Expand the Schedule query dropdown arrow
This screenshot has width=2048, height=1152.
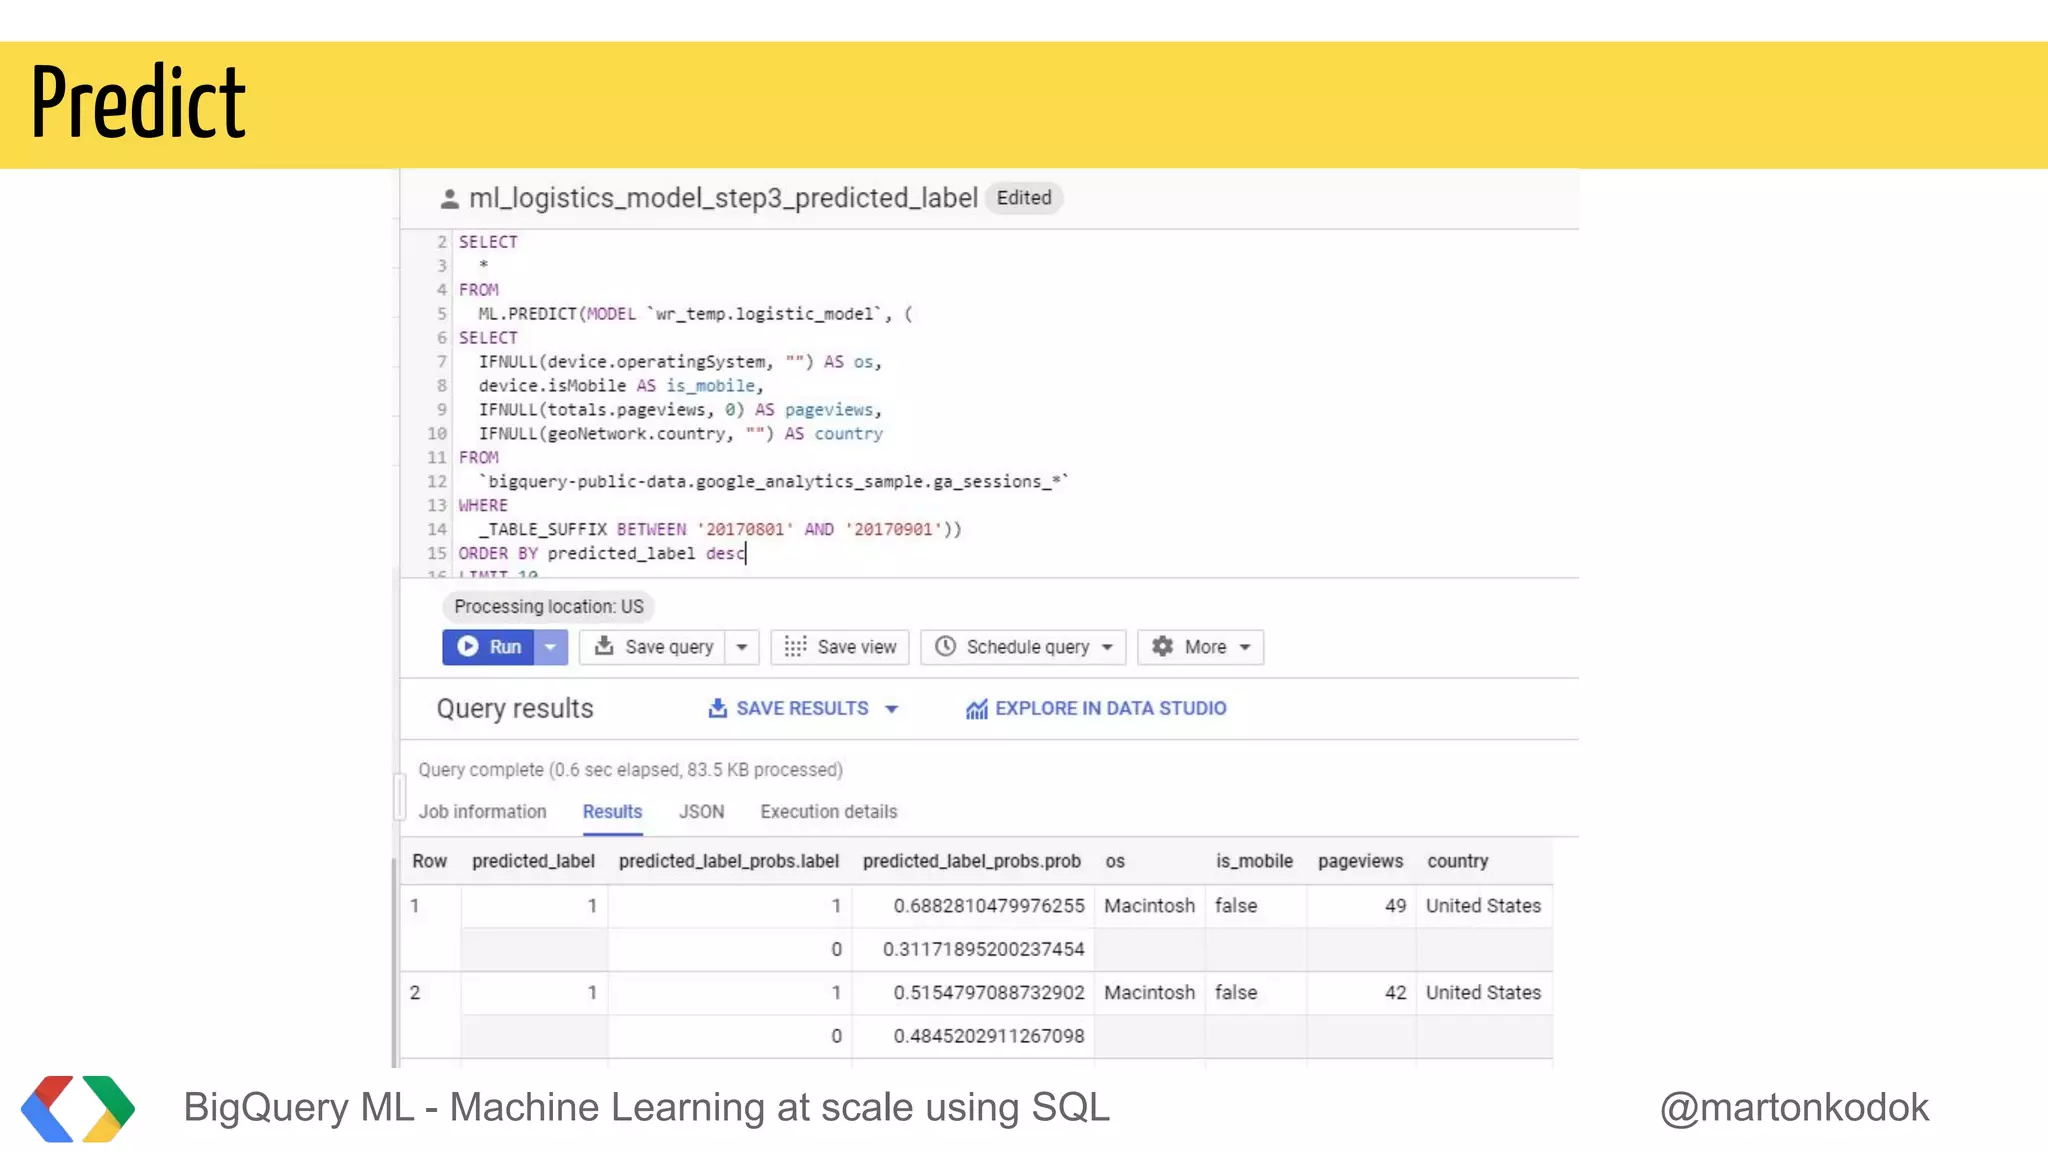[x=1107, y=647]
